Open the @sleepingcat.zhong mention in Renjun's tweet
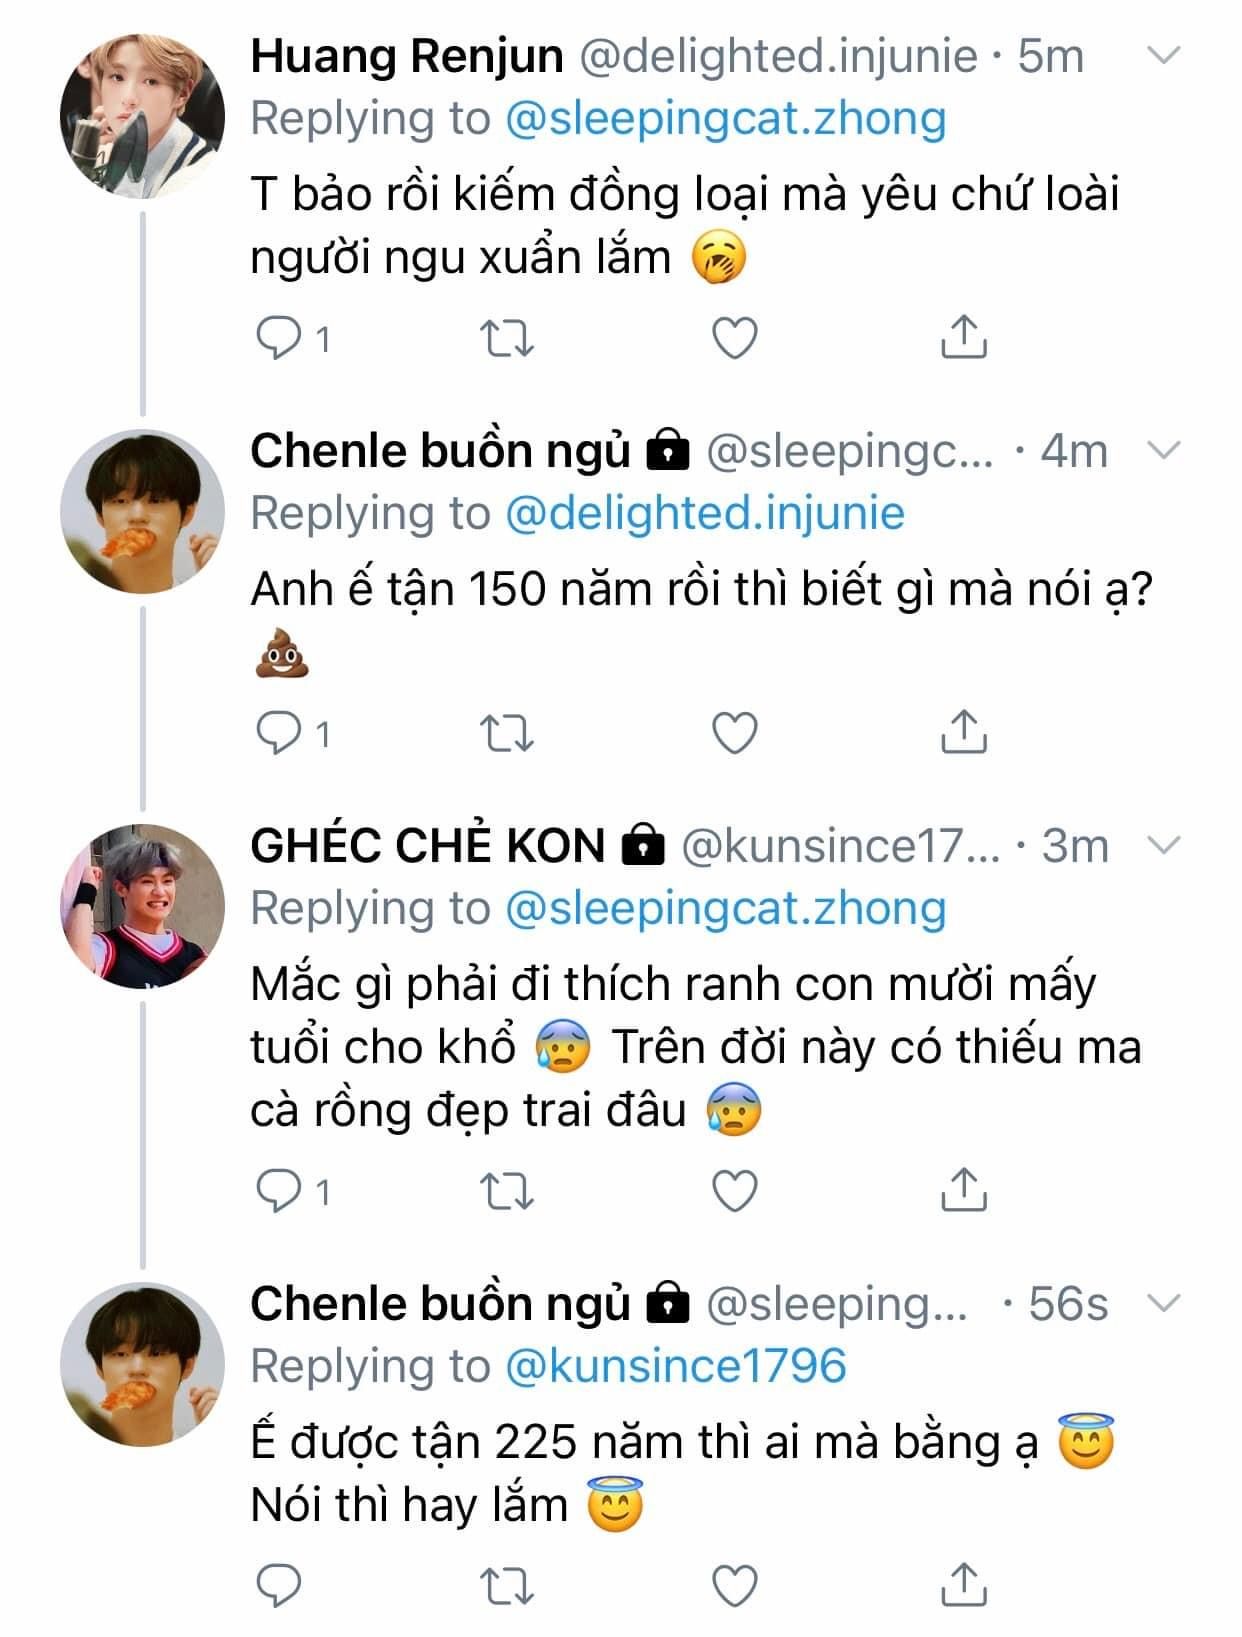Screen dimensions: 1242x1637 pos(725,119)
